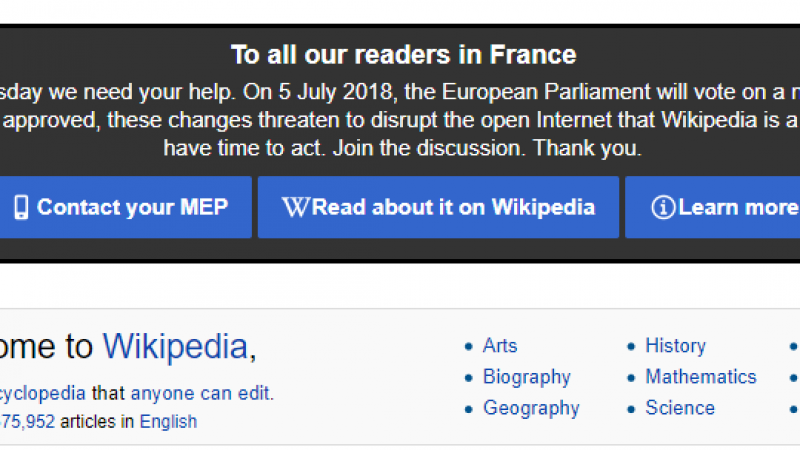Click the encyclopedia link
800x450 pixels.
point(40,393)
